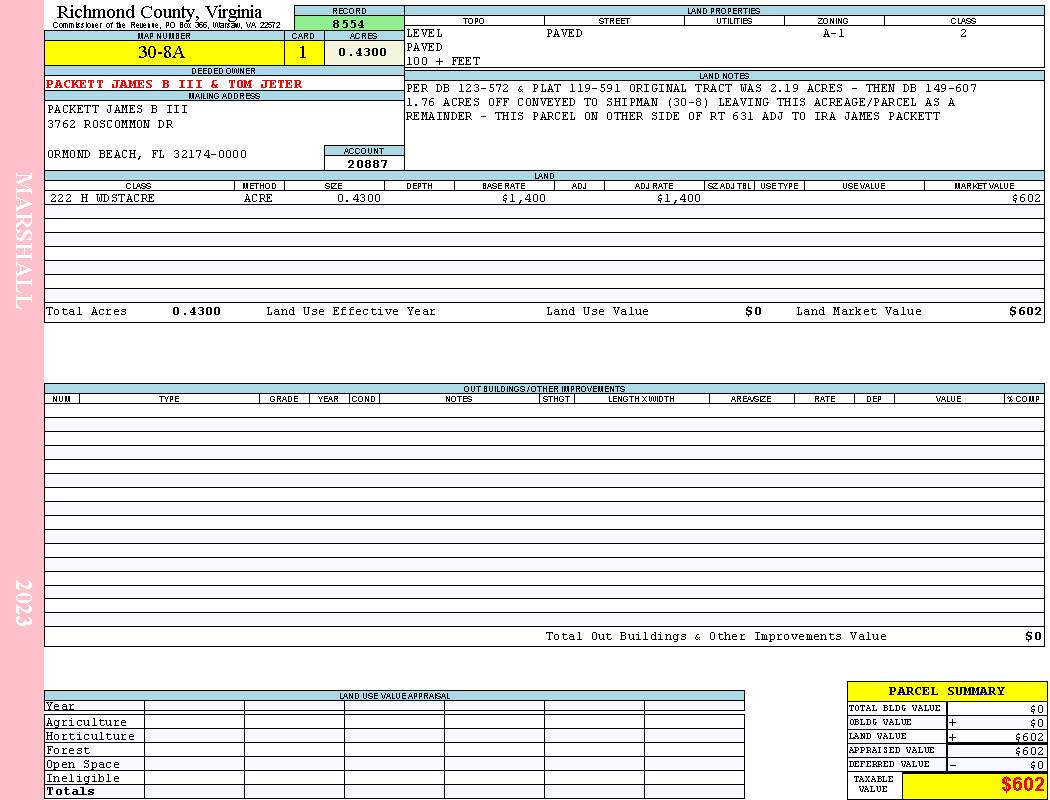Click the SZ ADJ TBL column header

point(729,185)
